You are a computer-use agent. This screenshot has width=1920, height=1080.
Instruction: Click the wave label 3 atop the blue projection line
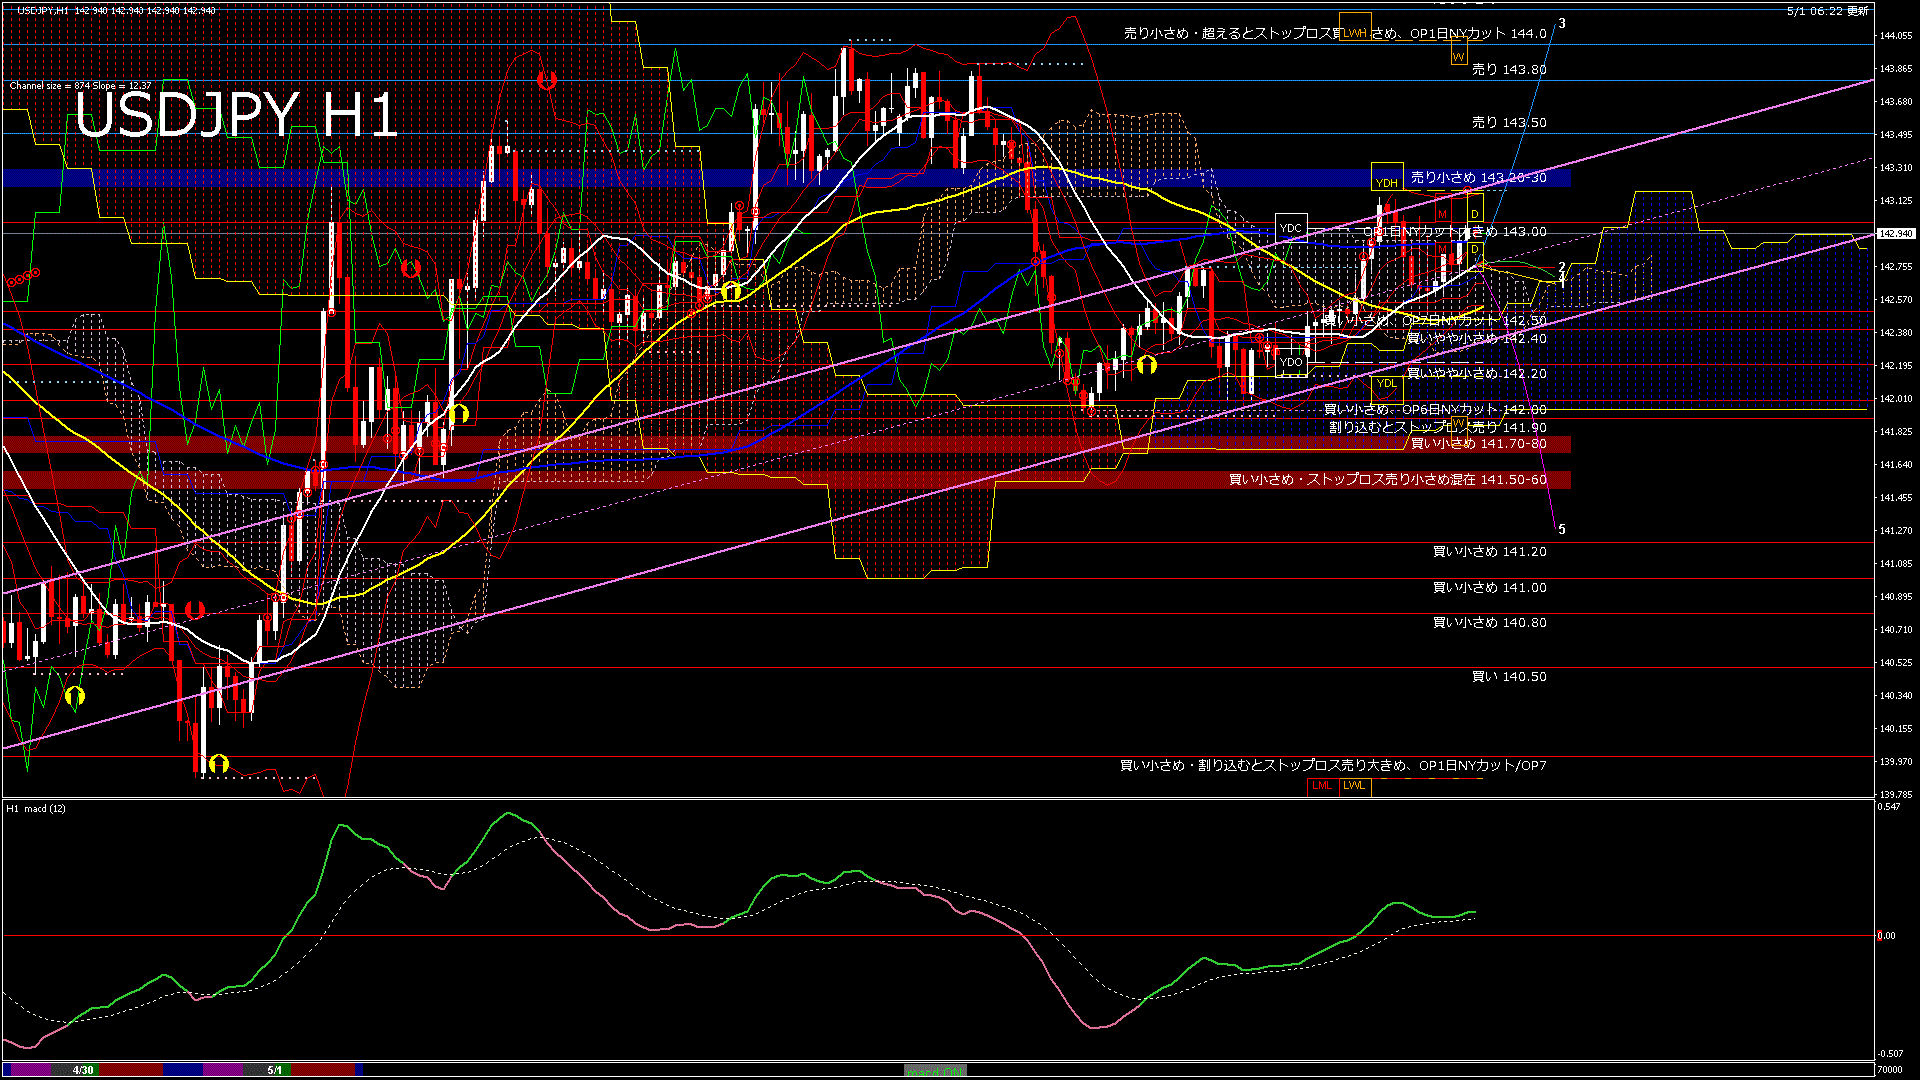coord(1562,24)
